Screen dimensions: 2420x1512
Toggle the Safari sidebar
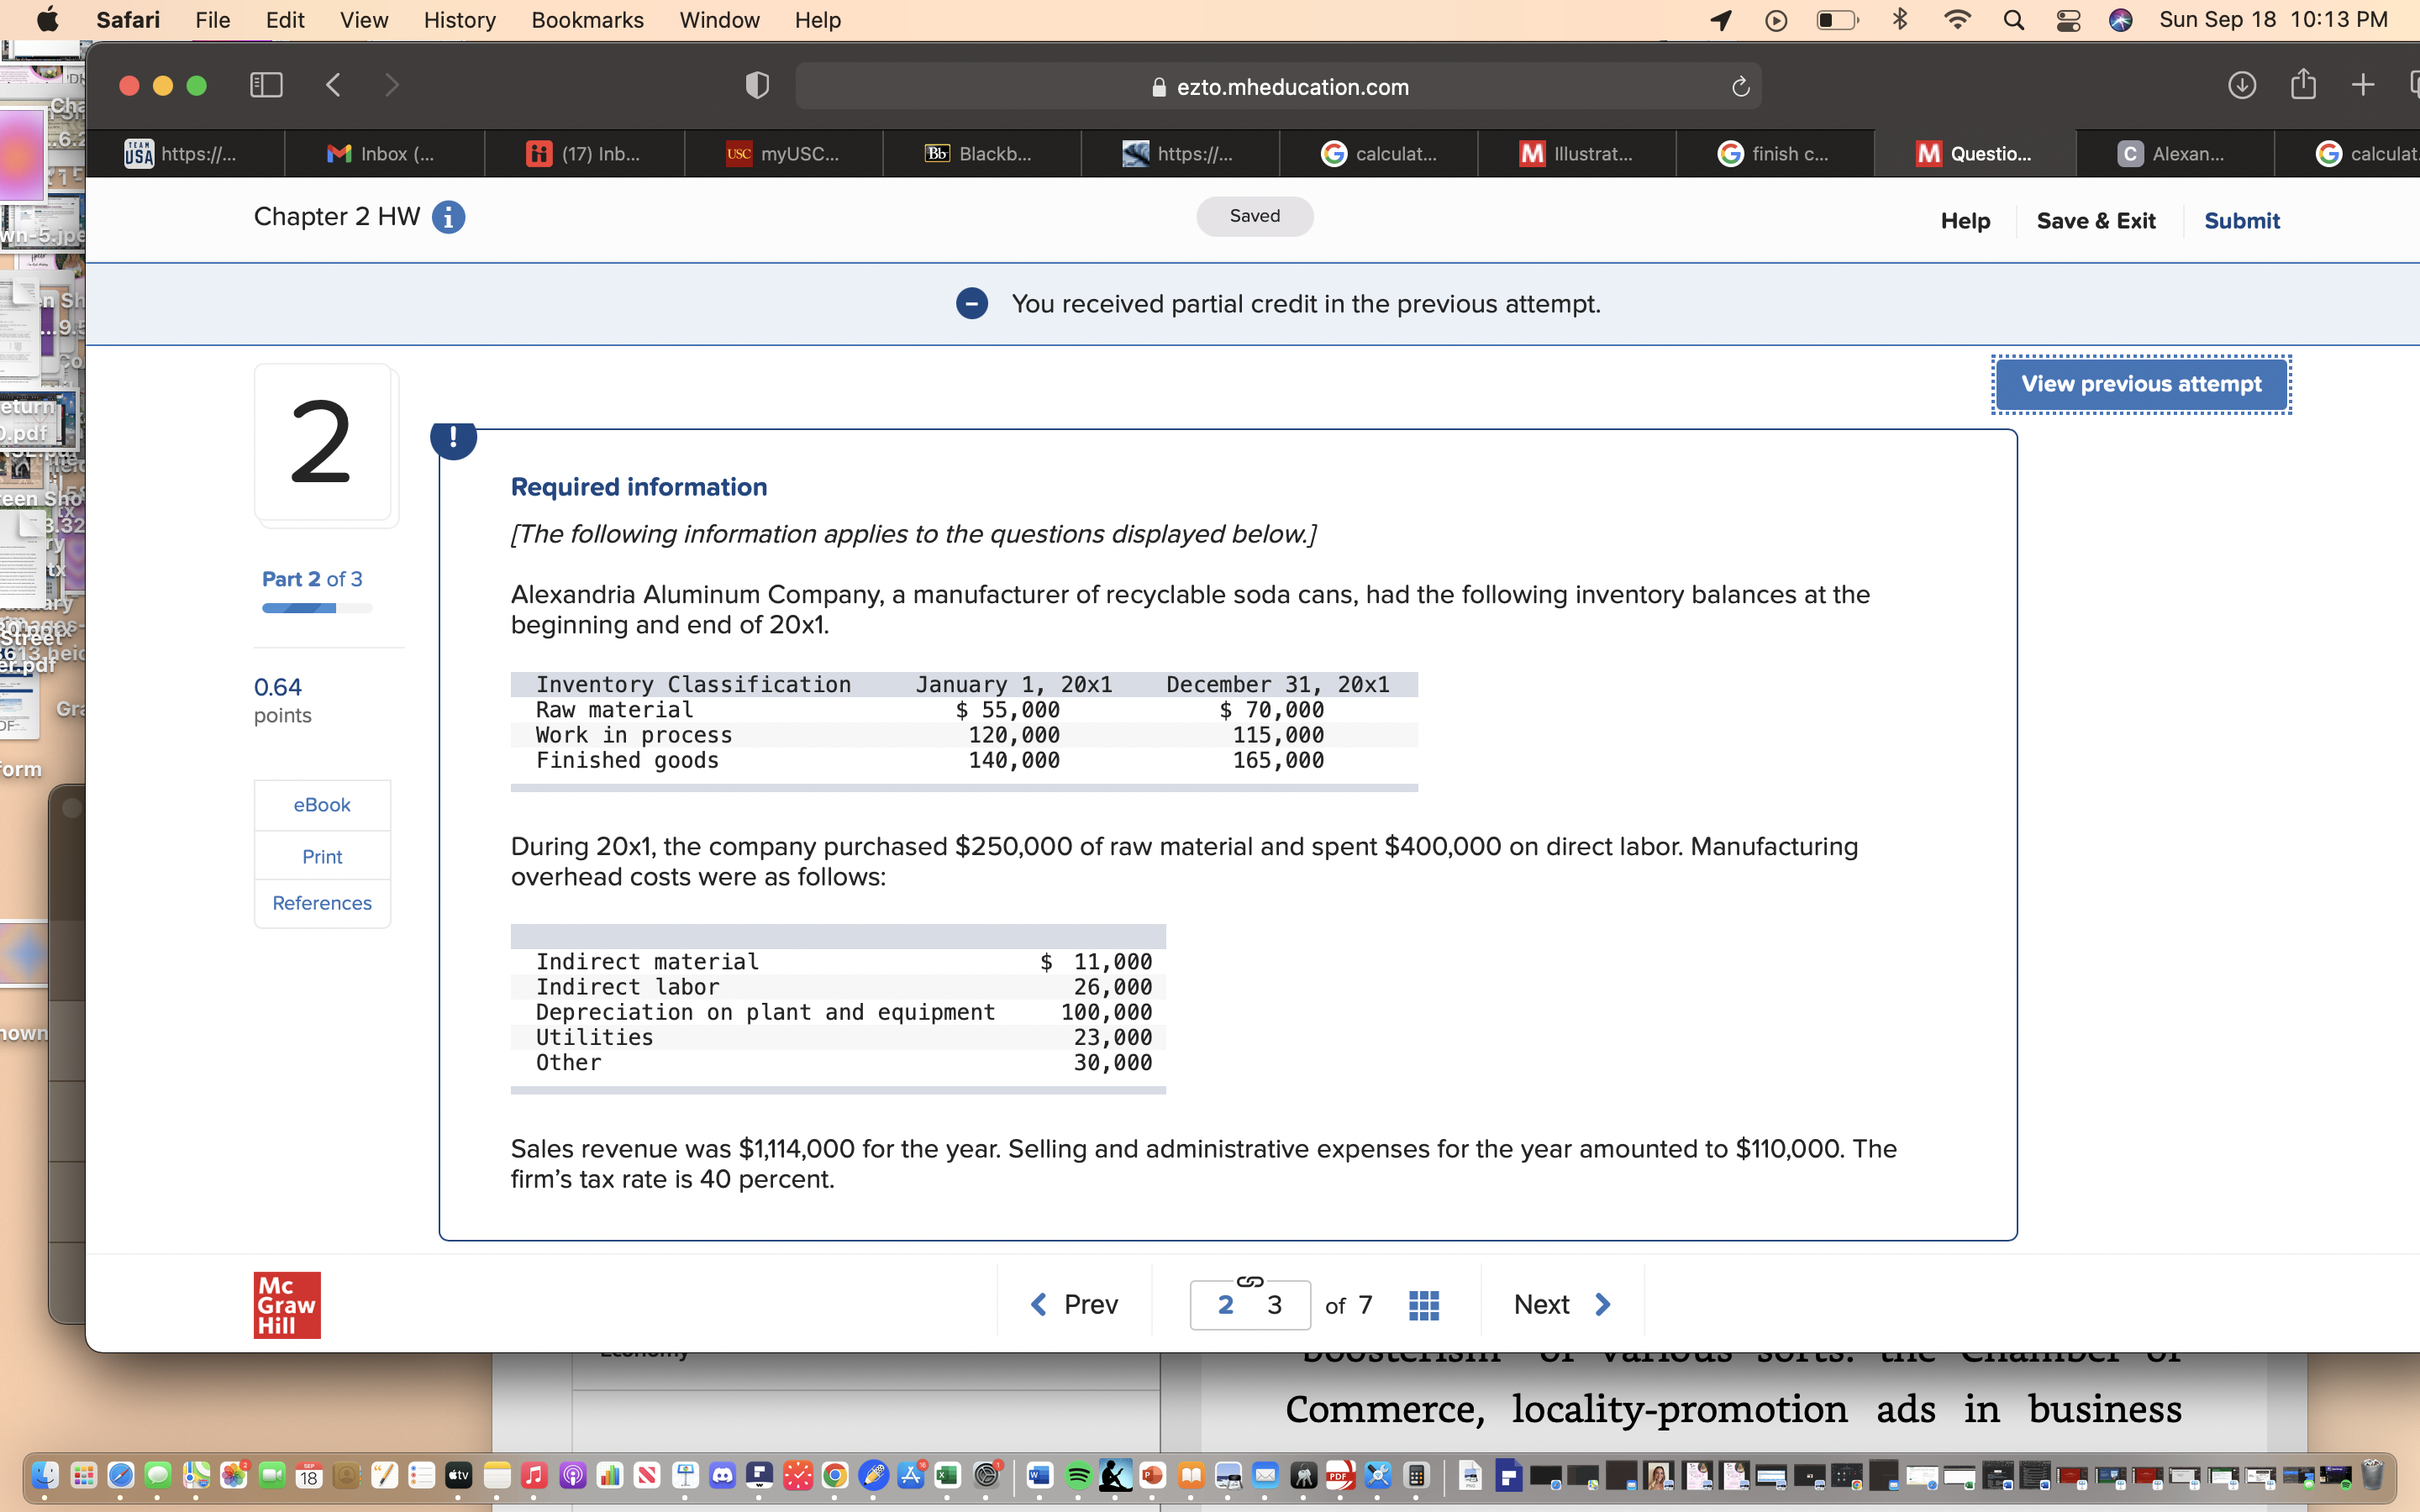[265, 85]
